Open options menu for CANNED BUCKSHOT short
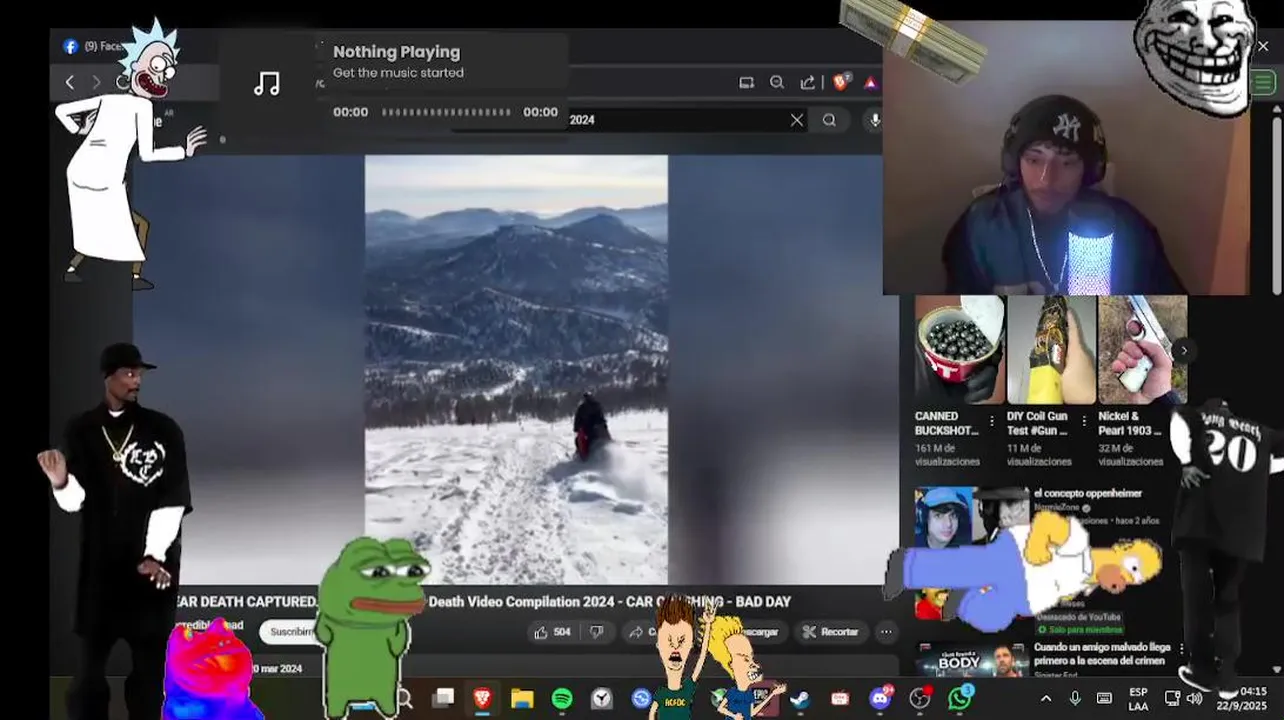1284x720 pixels. 992,421
